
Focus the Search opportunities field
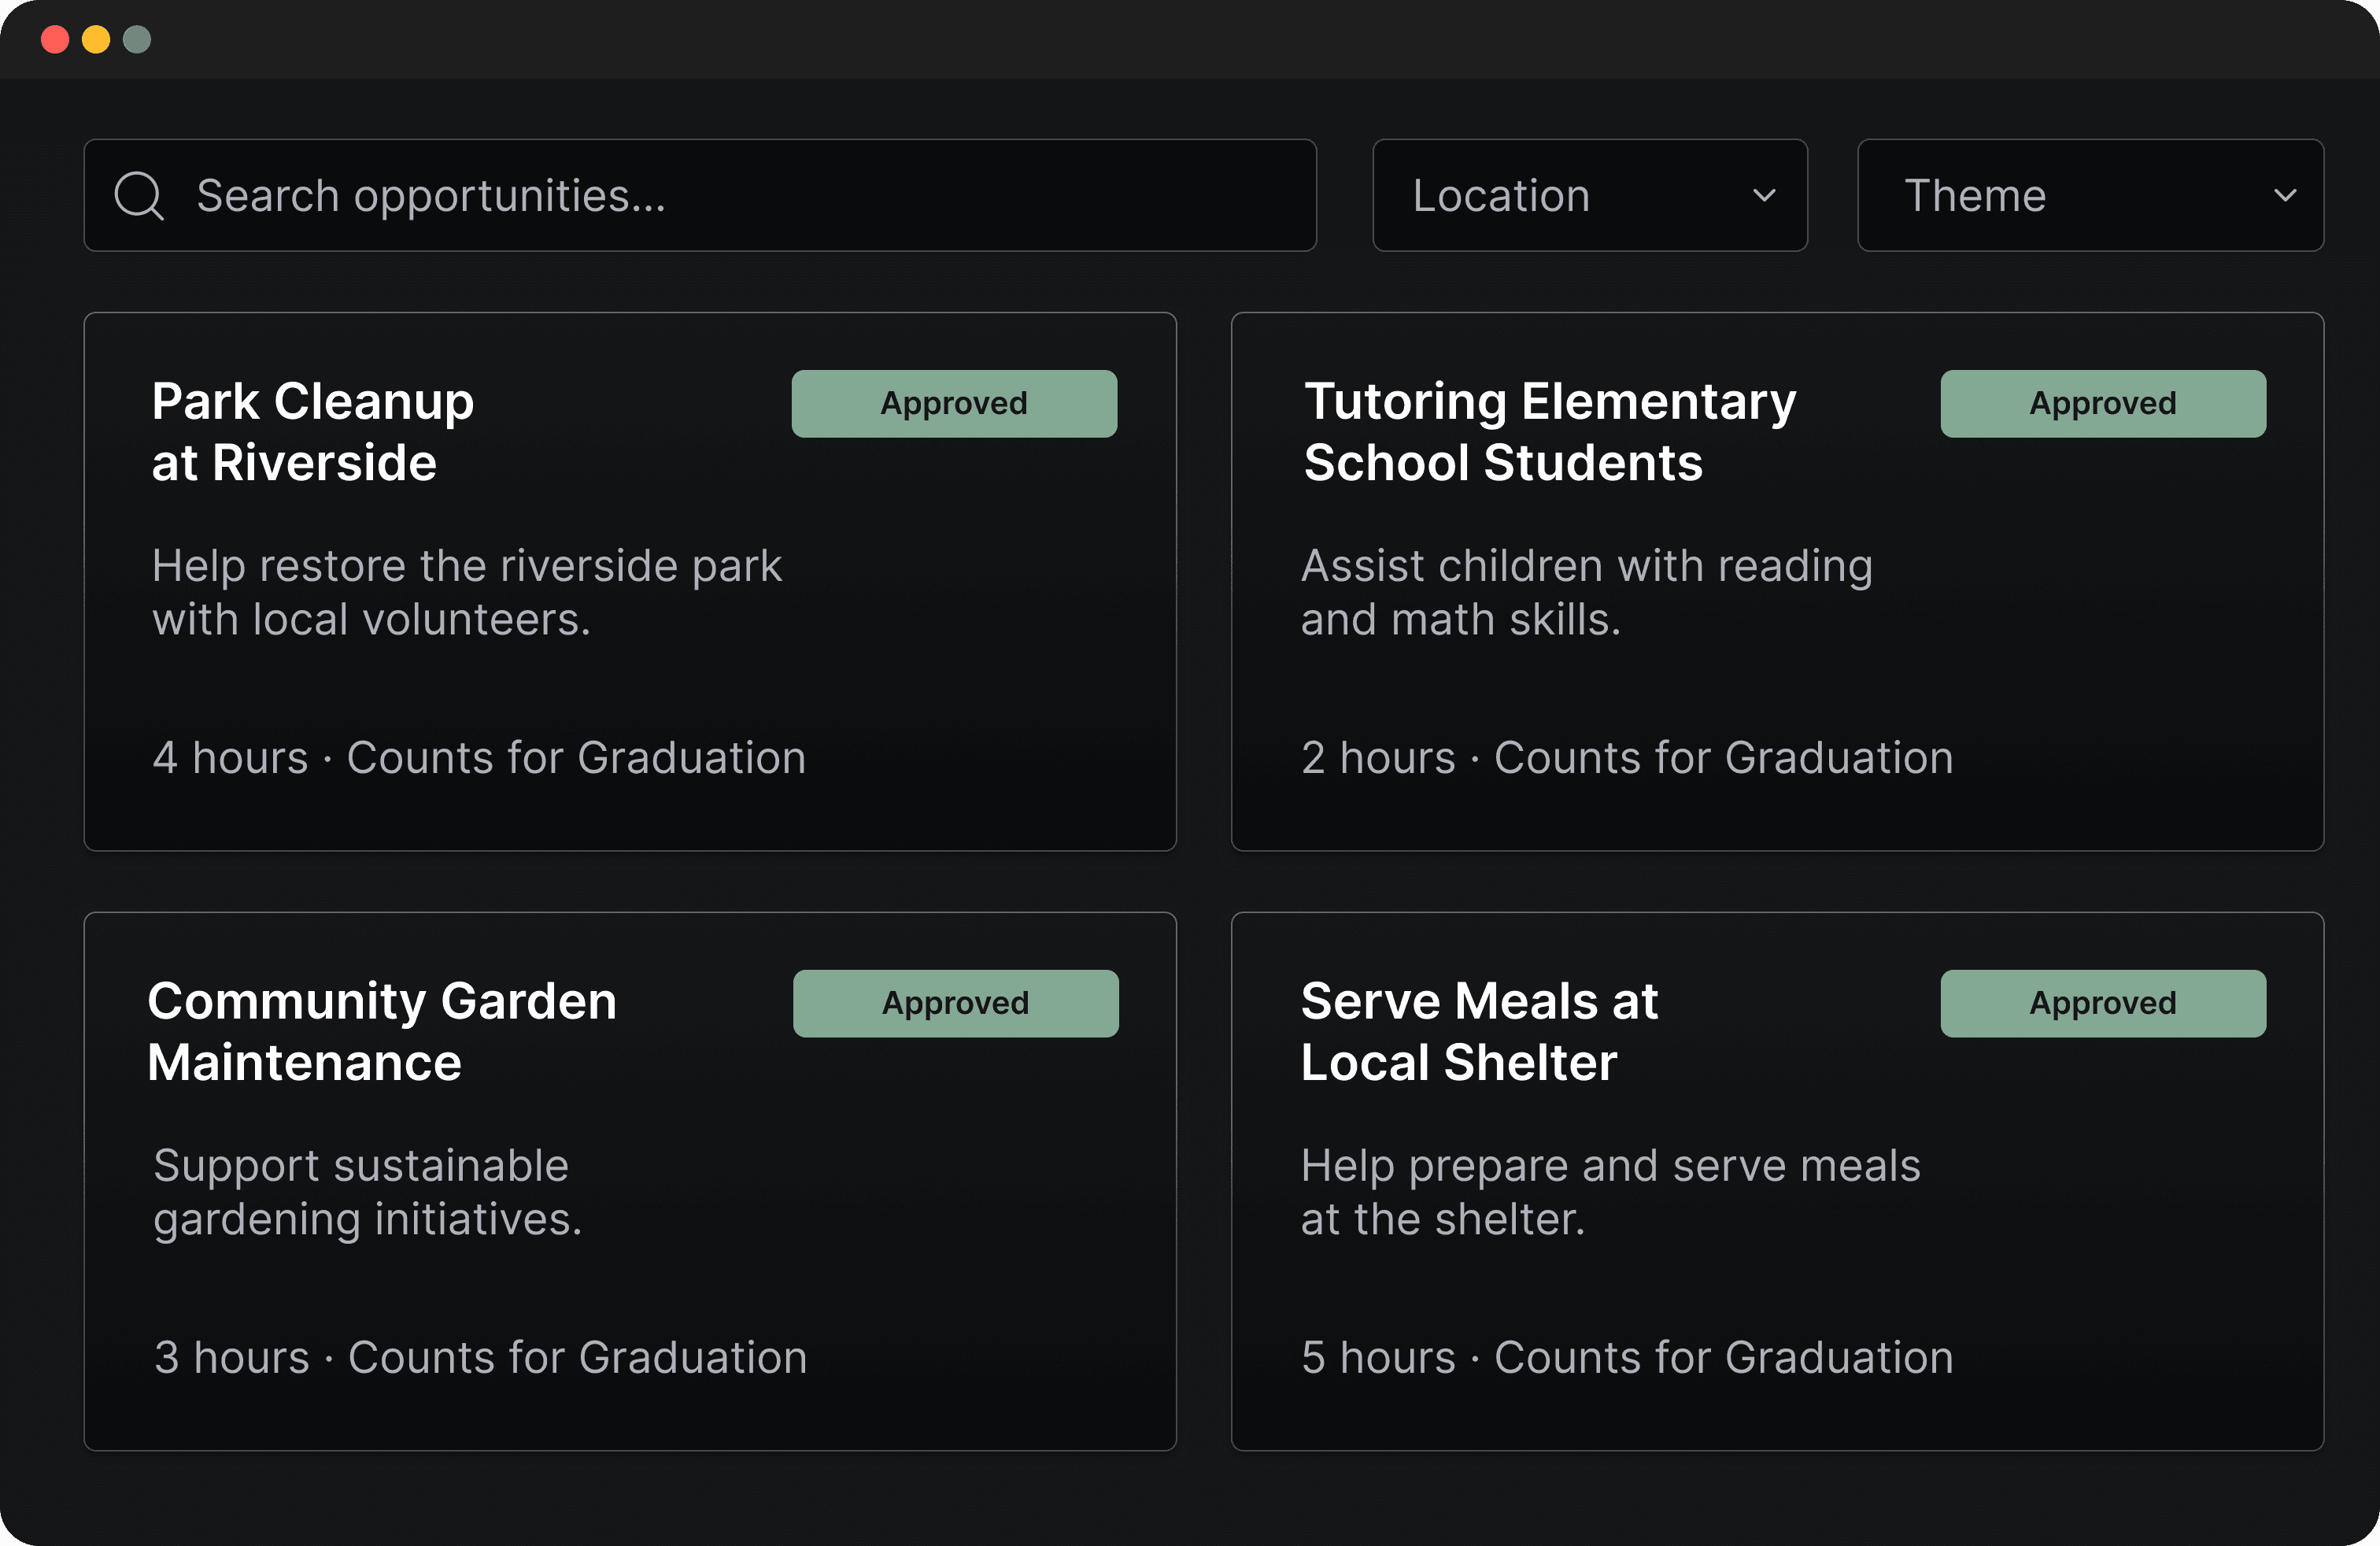coord(700,195)
